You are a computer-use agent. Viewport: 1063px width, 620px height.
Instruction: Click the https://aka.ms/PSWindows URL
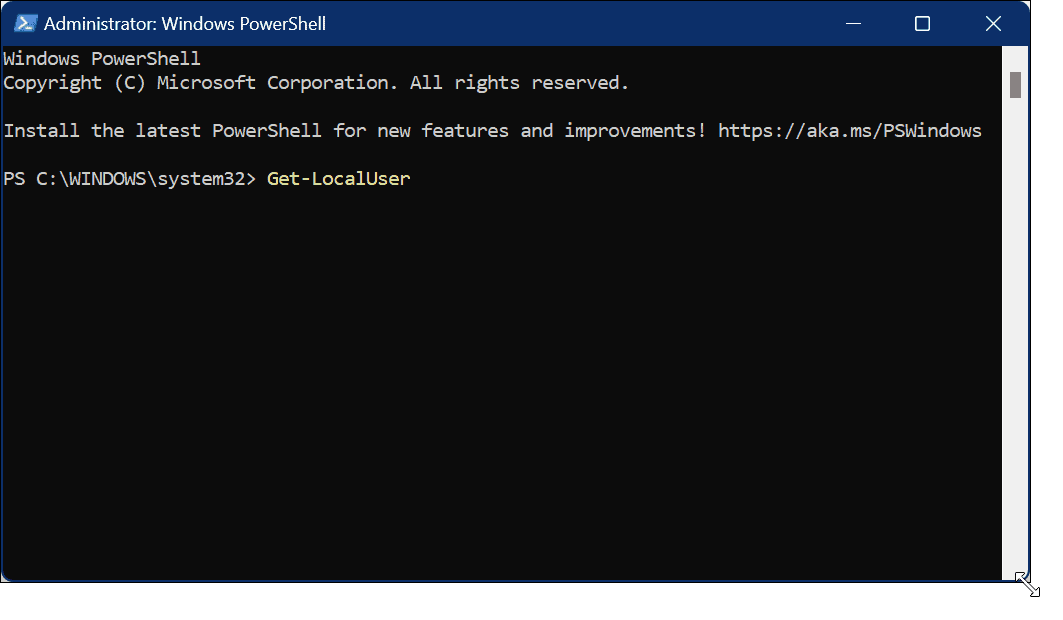850,131
